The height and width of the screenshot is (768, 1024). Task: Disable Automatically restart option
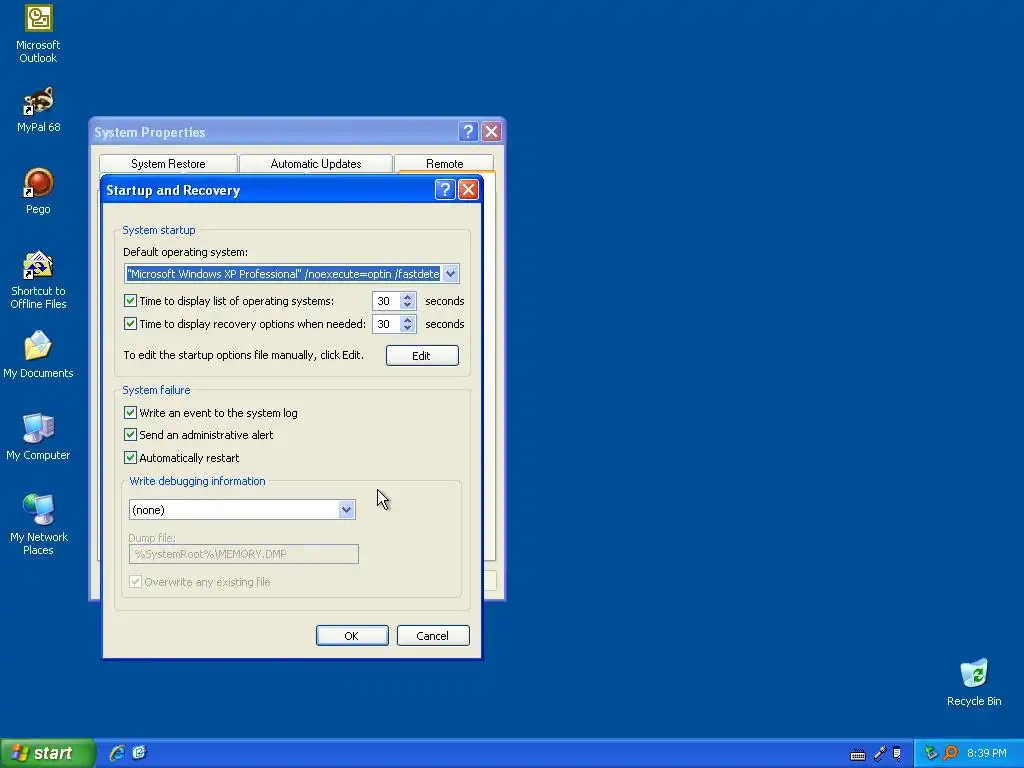[x=130, y=458]
